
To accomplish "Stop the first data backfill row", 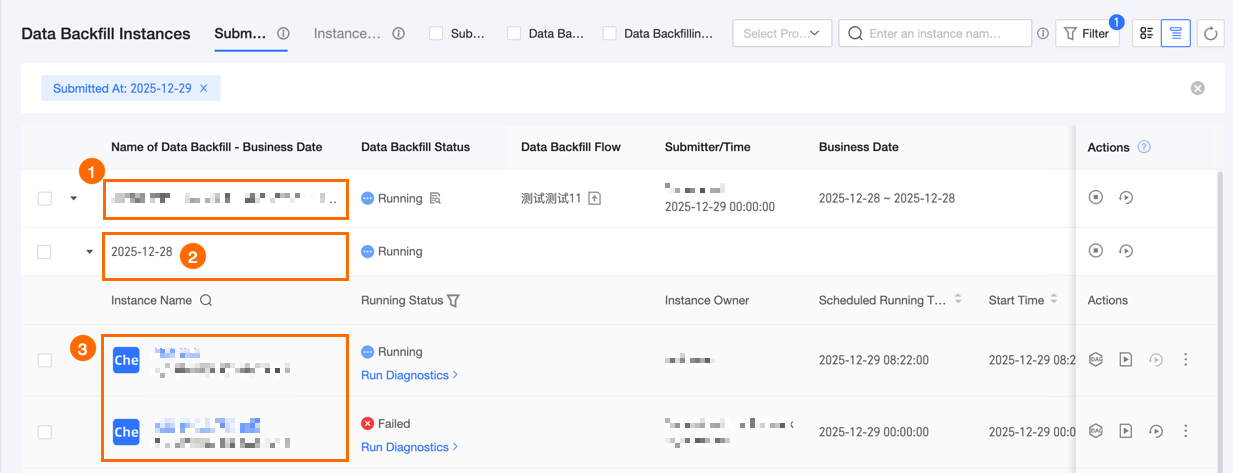I will pyautogui.click(x=1096, y=198).
